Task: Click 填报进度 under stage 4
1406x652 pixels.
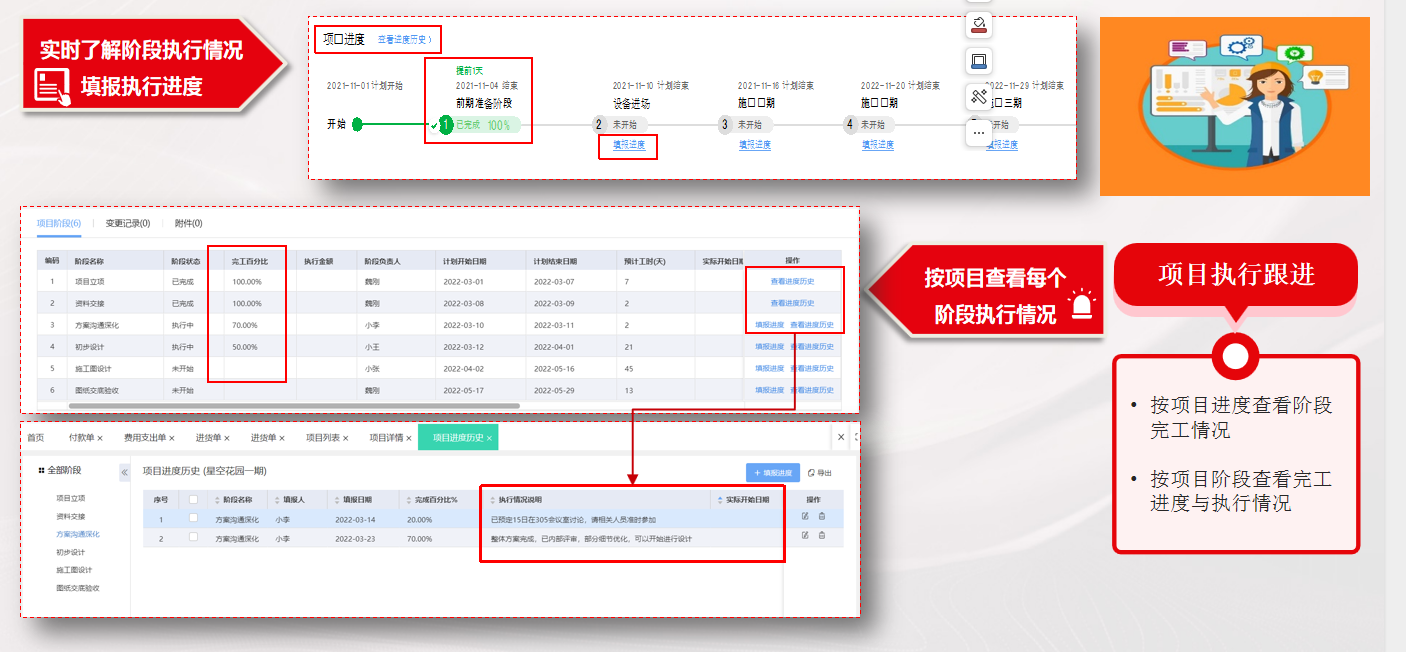Action: [878, 145]
